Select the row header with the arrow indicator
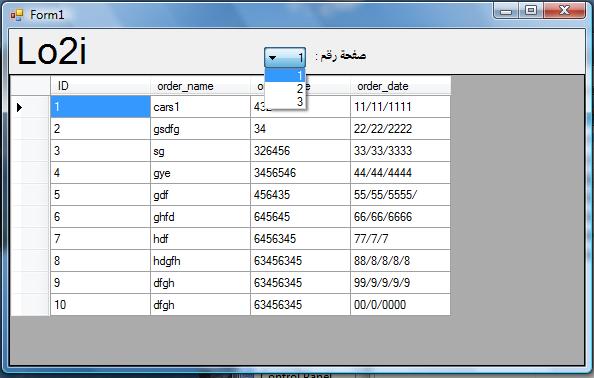This screenshot has height=378, width=594. pyautogui.click(x=30, y=107)
